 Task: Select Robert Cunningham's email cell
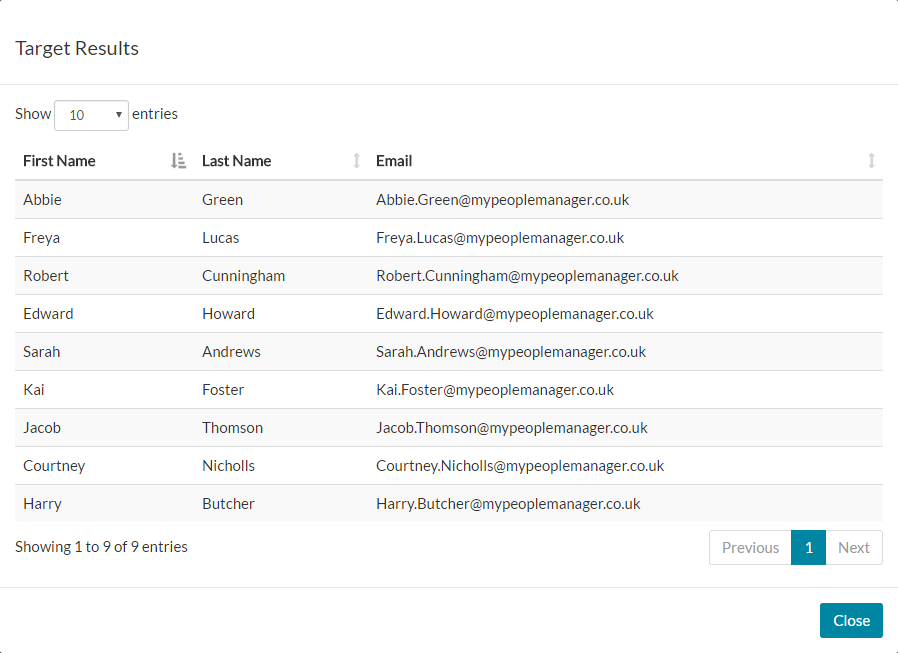[x=527, y=276]
